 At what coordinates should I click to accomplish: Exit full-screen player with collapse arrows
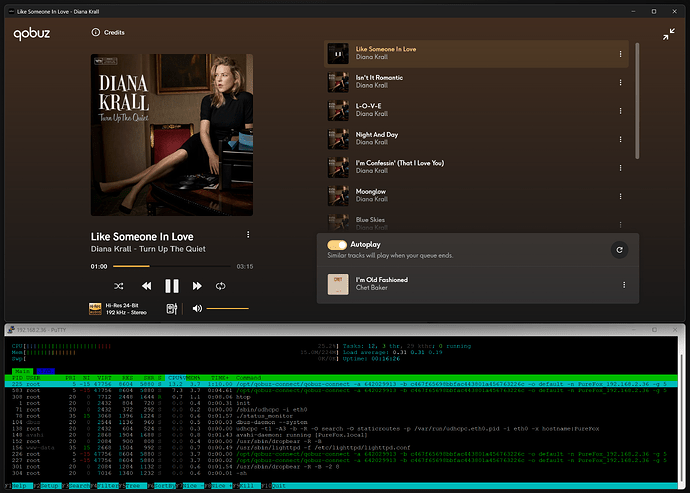(668, 34)
